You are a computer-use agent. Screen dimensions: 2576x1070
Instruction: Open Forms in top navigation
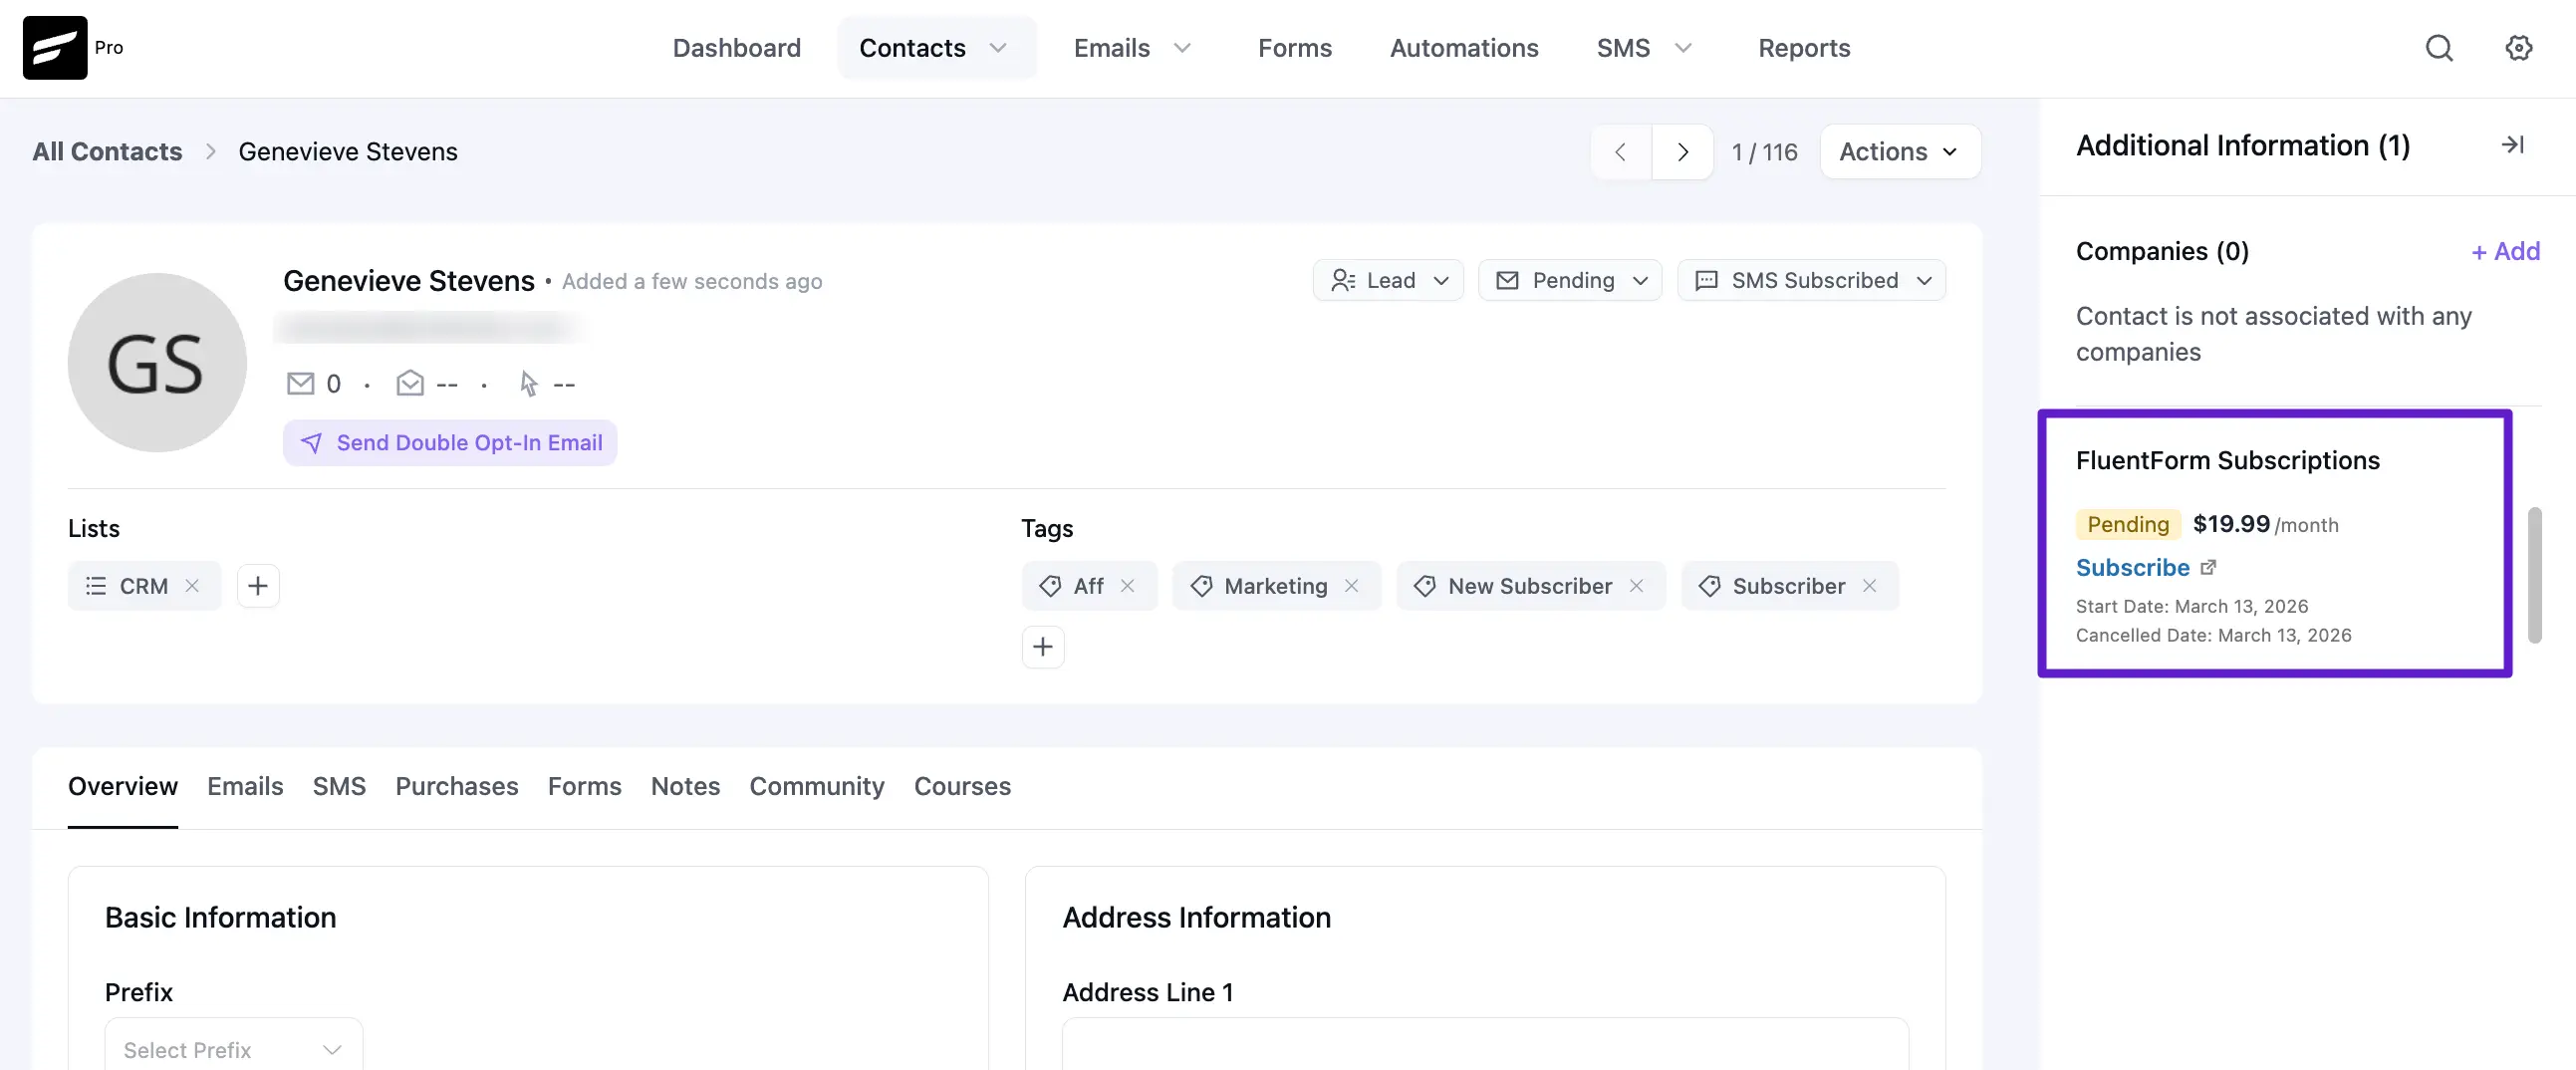[1295, 48]
